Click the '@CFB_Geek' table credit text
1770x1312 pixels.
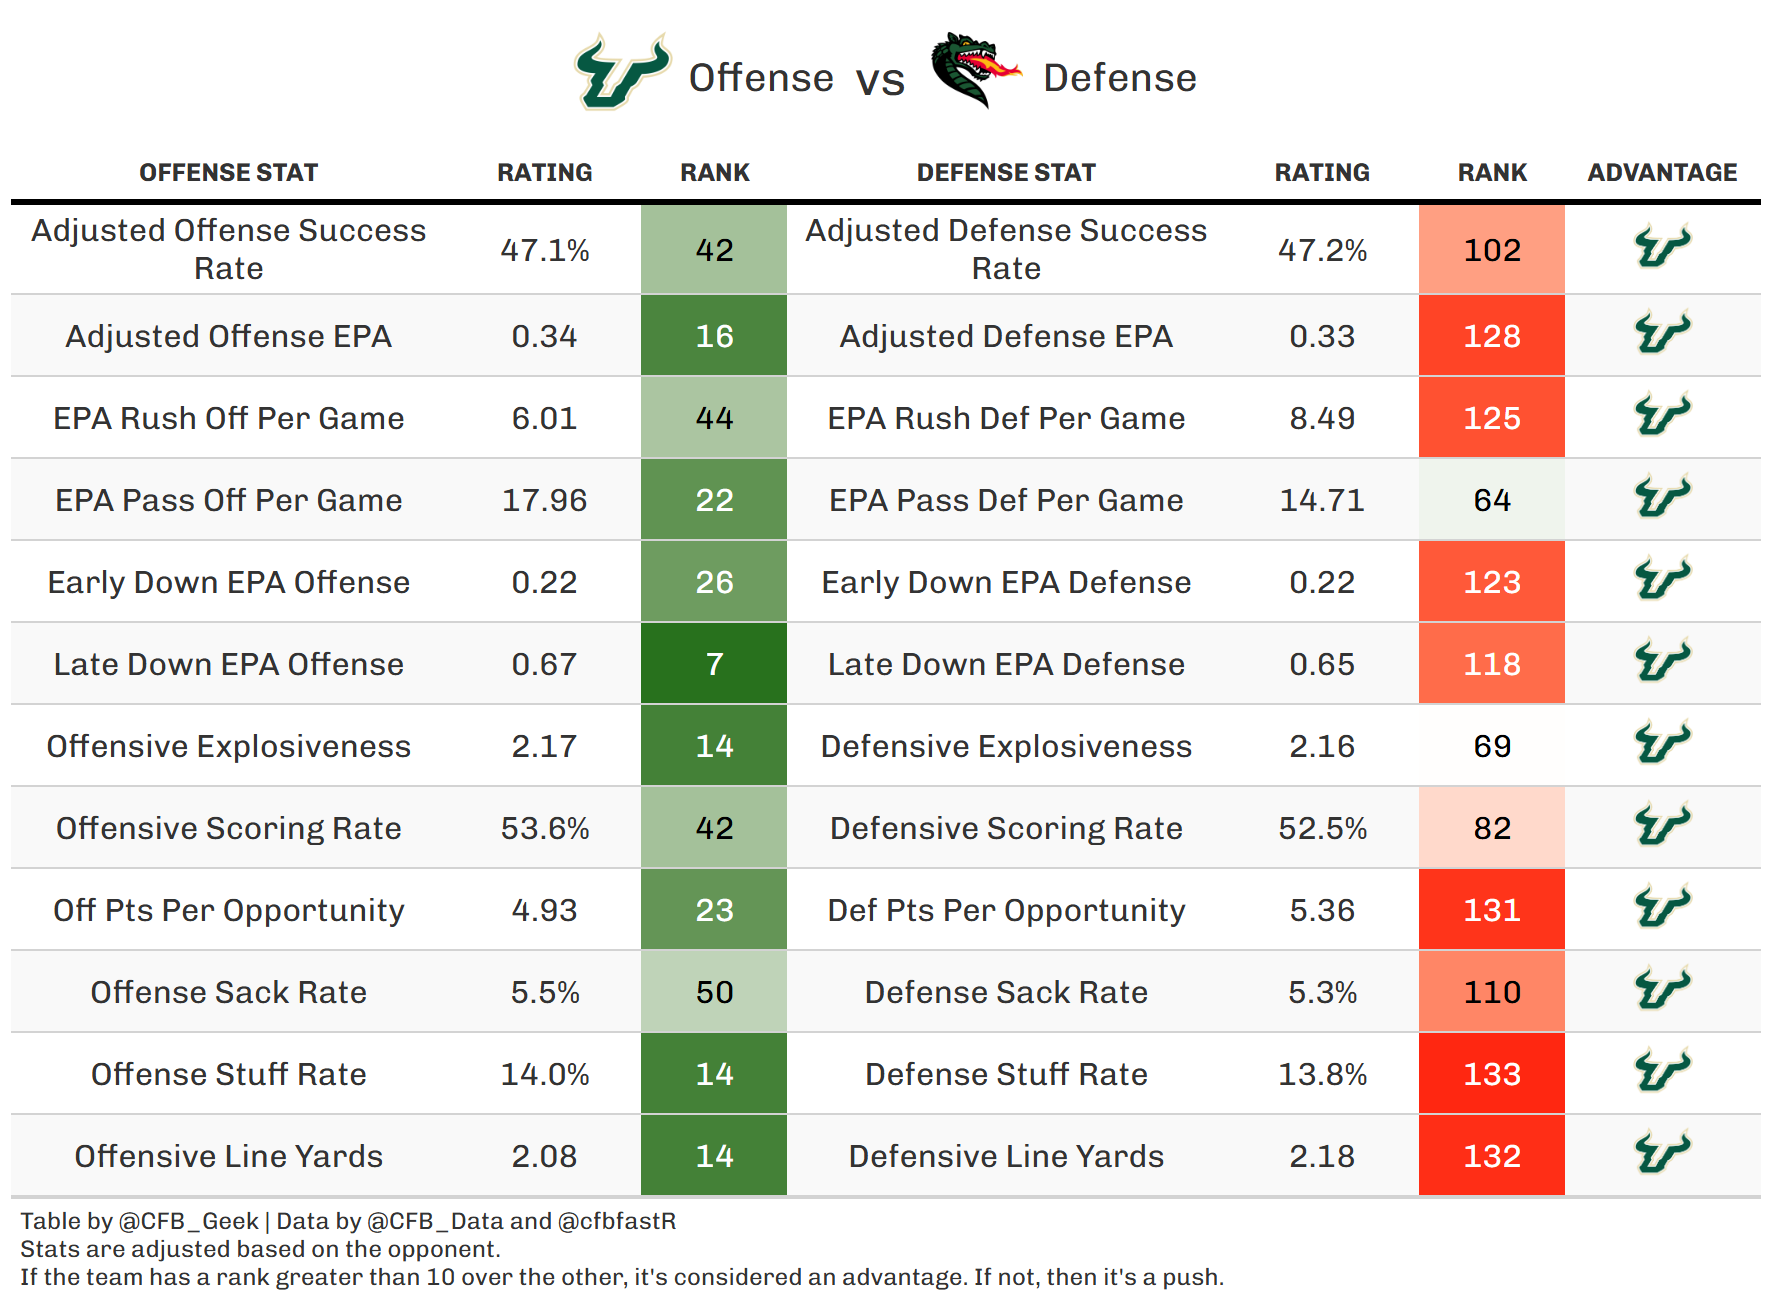coord(188,1221)
